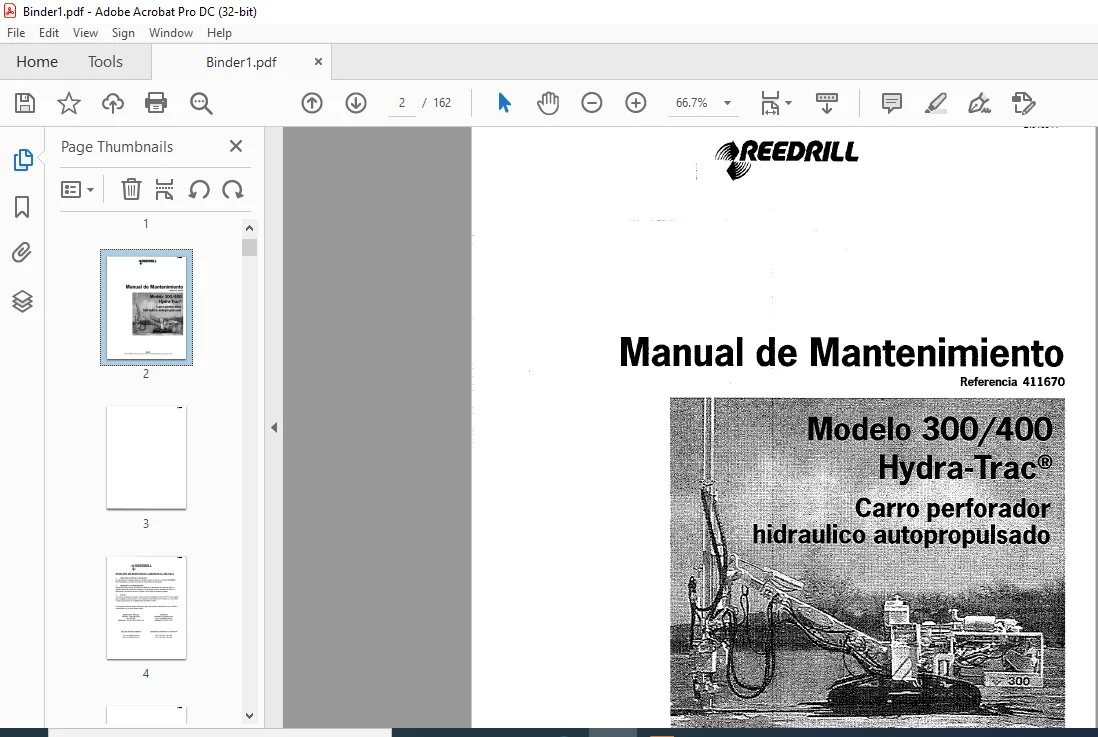Screen dimensions: 1098x737
Task: Open the File menu
Action: [16, 33]
